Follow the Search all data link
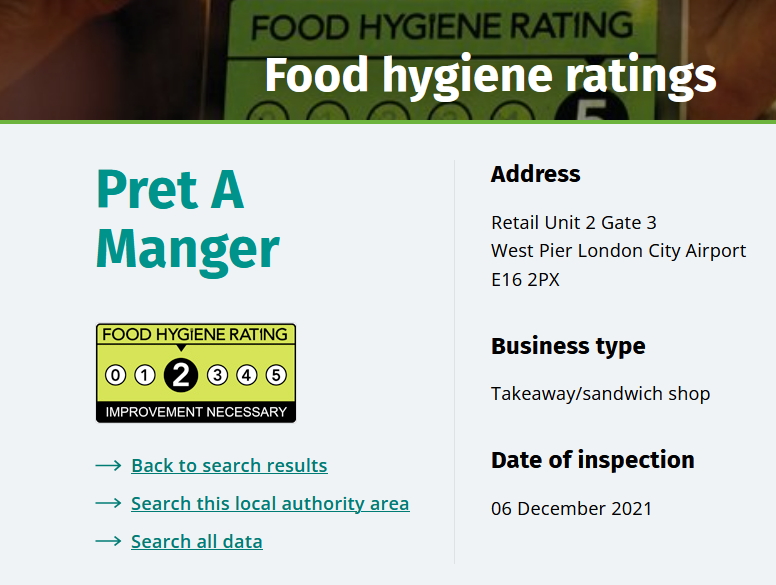The image size is (776, 585). 197,542
